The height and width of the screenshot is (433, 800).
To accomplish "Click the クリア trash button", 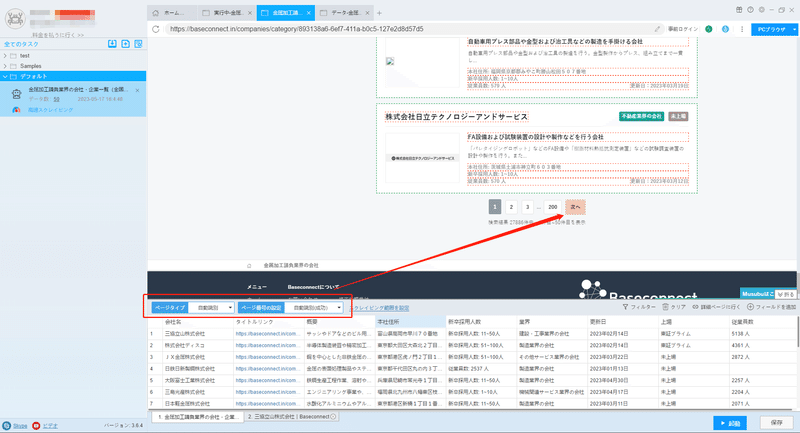I will pos(674,307).
